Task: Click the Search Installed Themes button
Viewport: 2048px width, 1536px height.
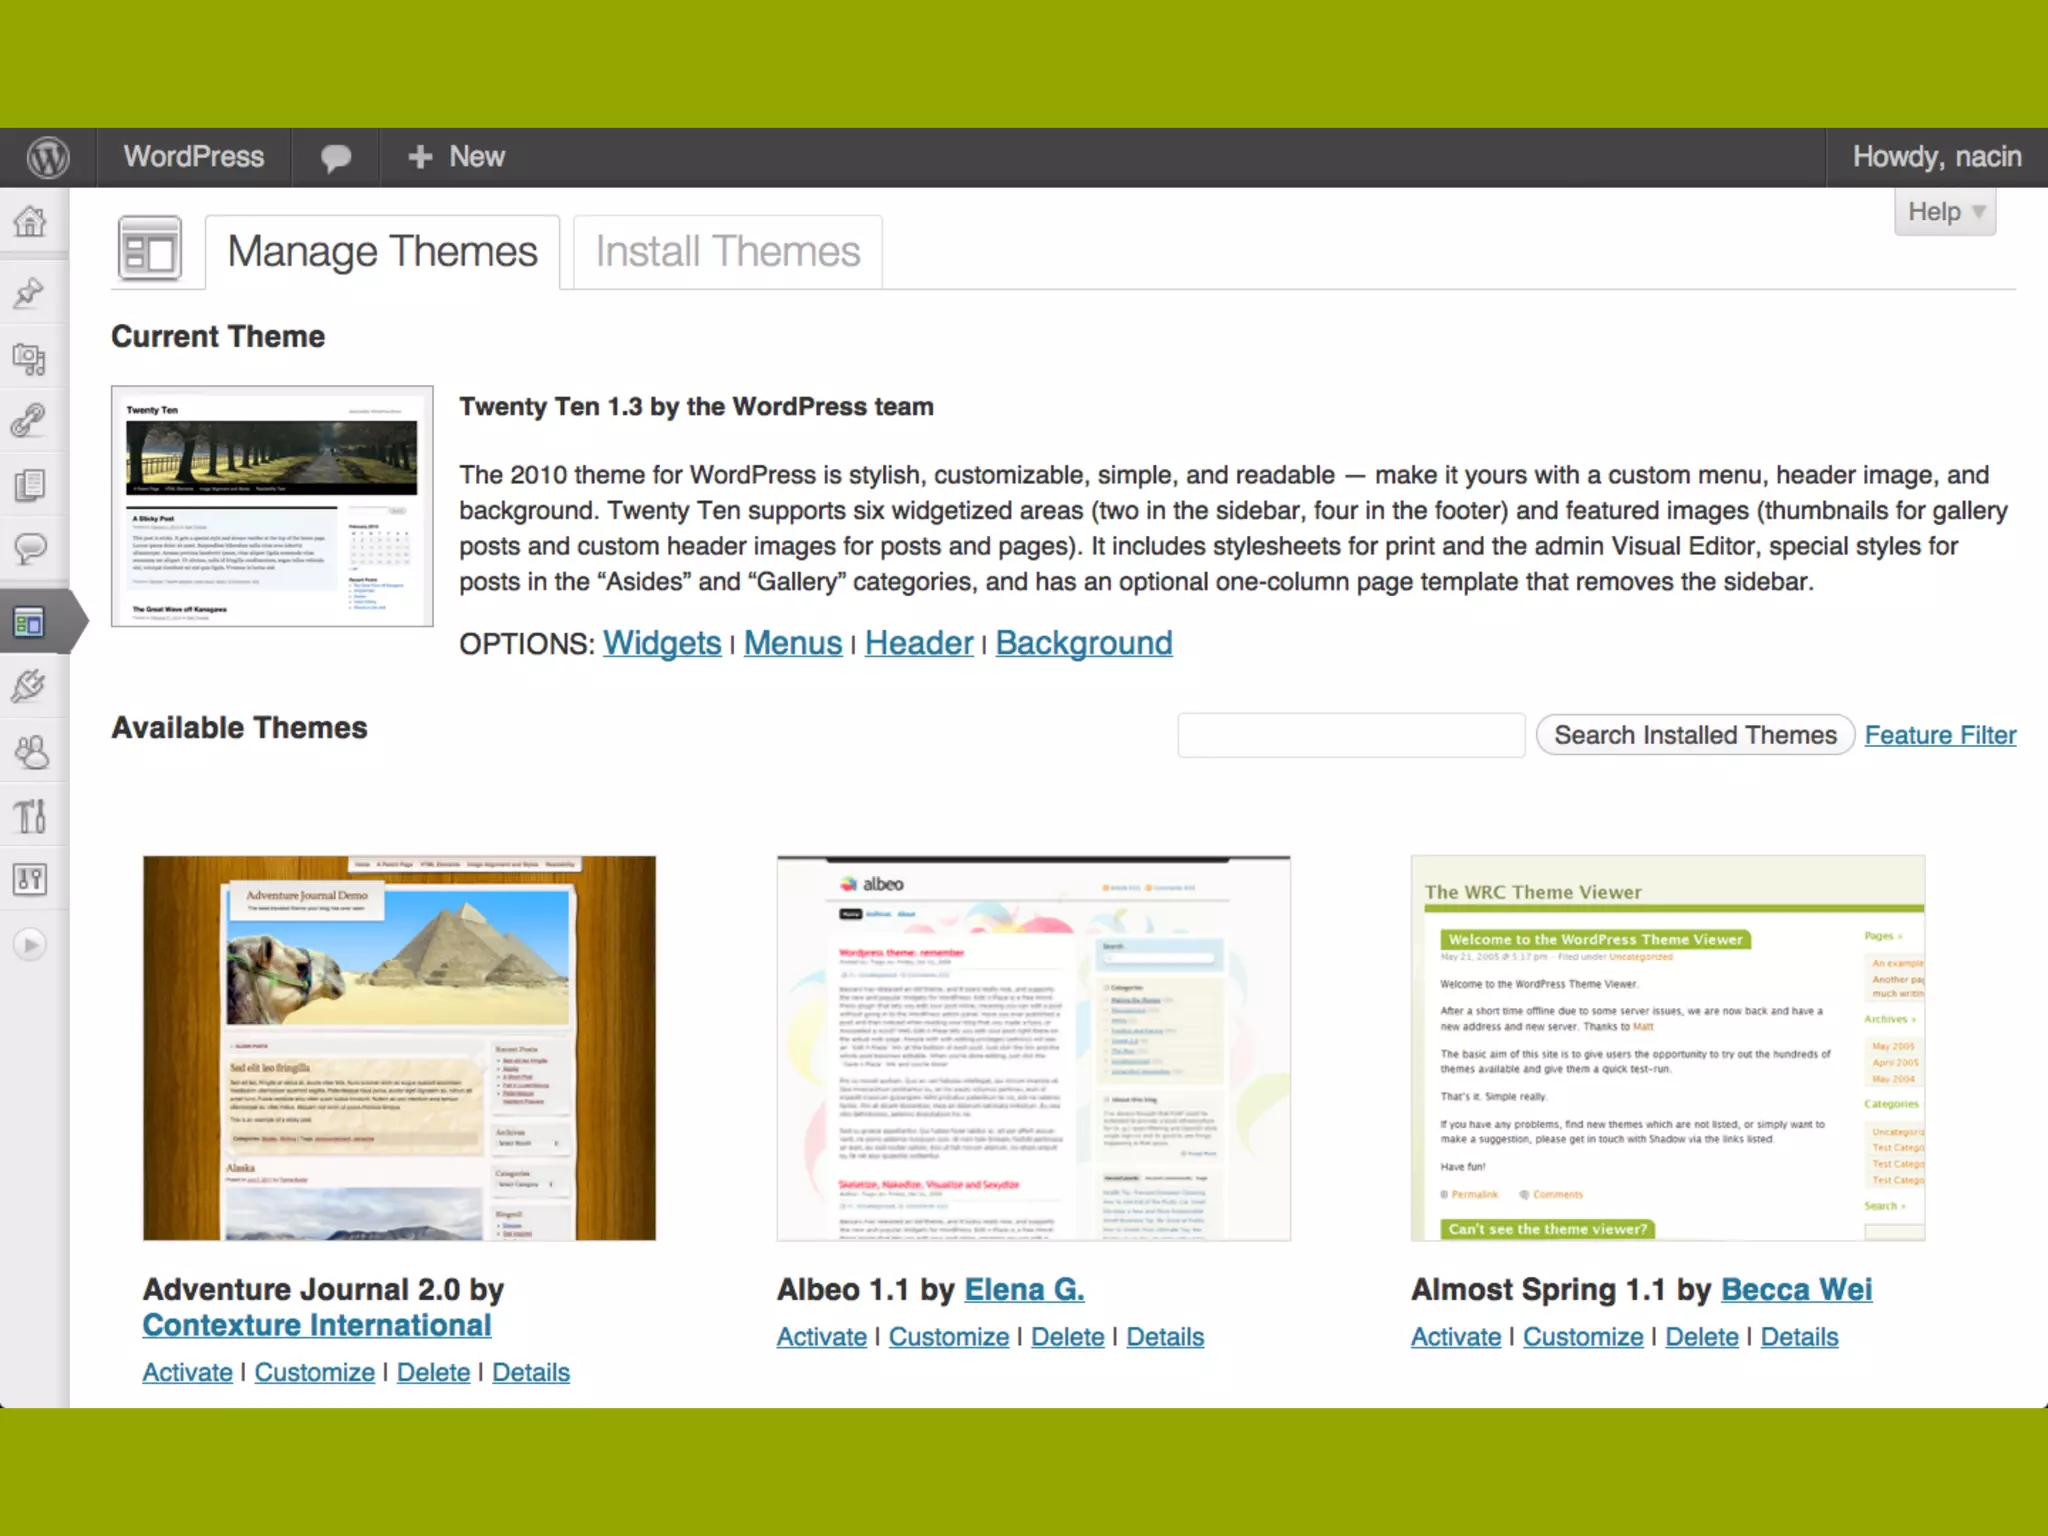Action: [1694, 735]
